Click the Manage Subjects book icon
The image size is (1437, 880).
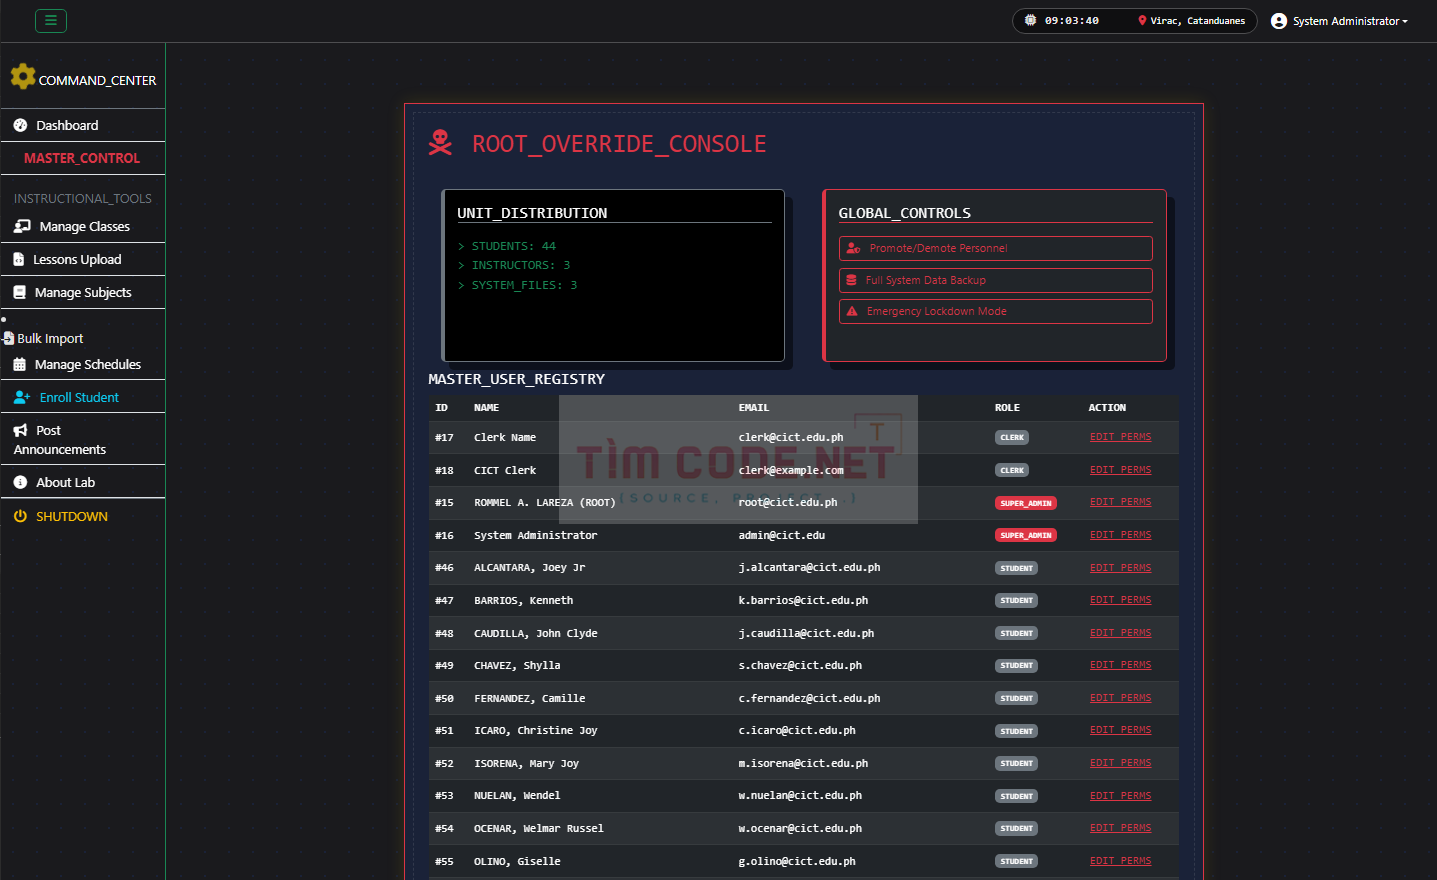click(x=20, y=293)
